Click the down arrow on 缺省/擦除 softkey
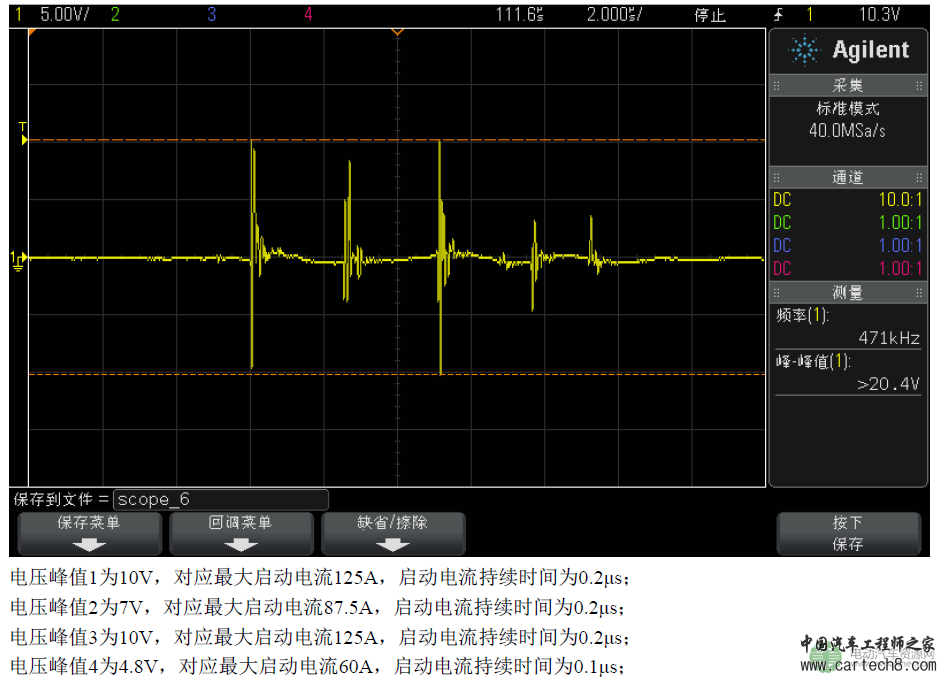The height and width of the screenshot is (681, 946). pos(392,544)
